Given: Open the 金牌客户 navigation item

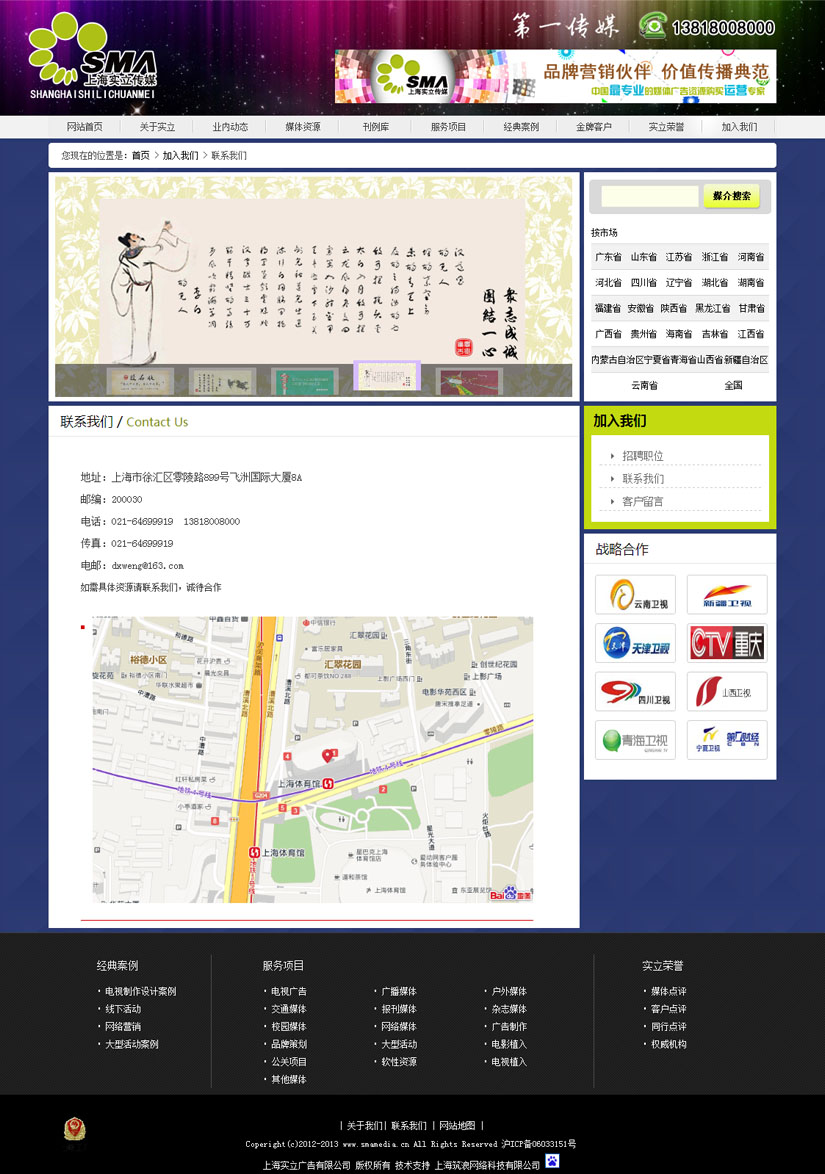Looking at the screenshot, I should tap(594, 127).
